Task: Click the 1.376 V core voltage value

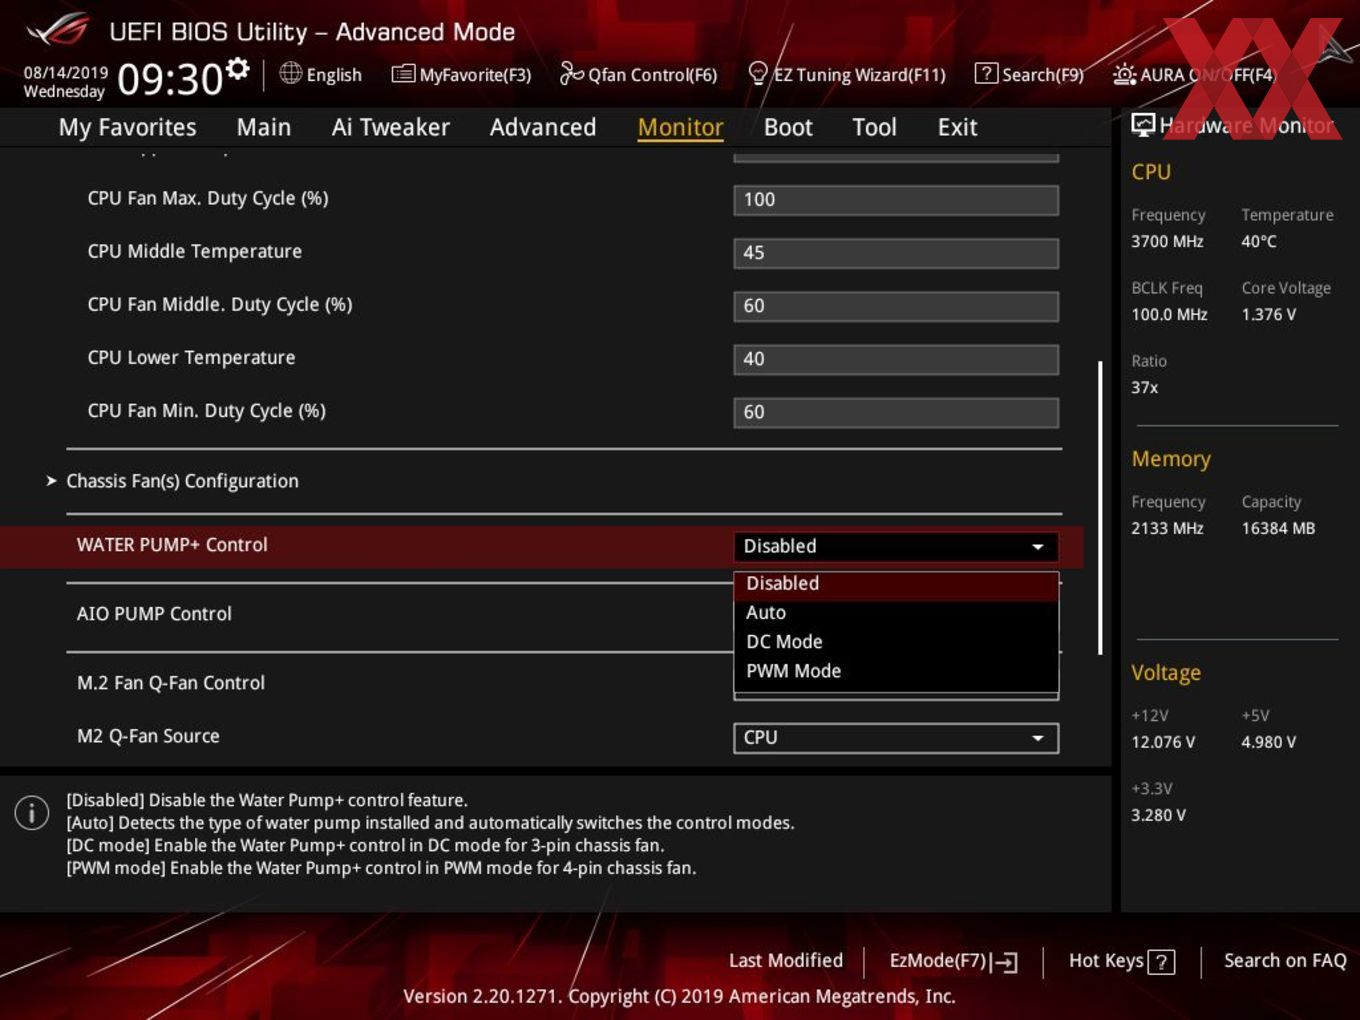Action: (1269, 314)
